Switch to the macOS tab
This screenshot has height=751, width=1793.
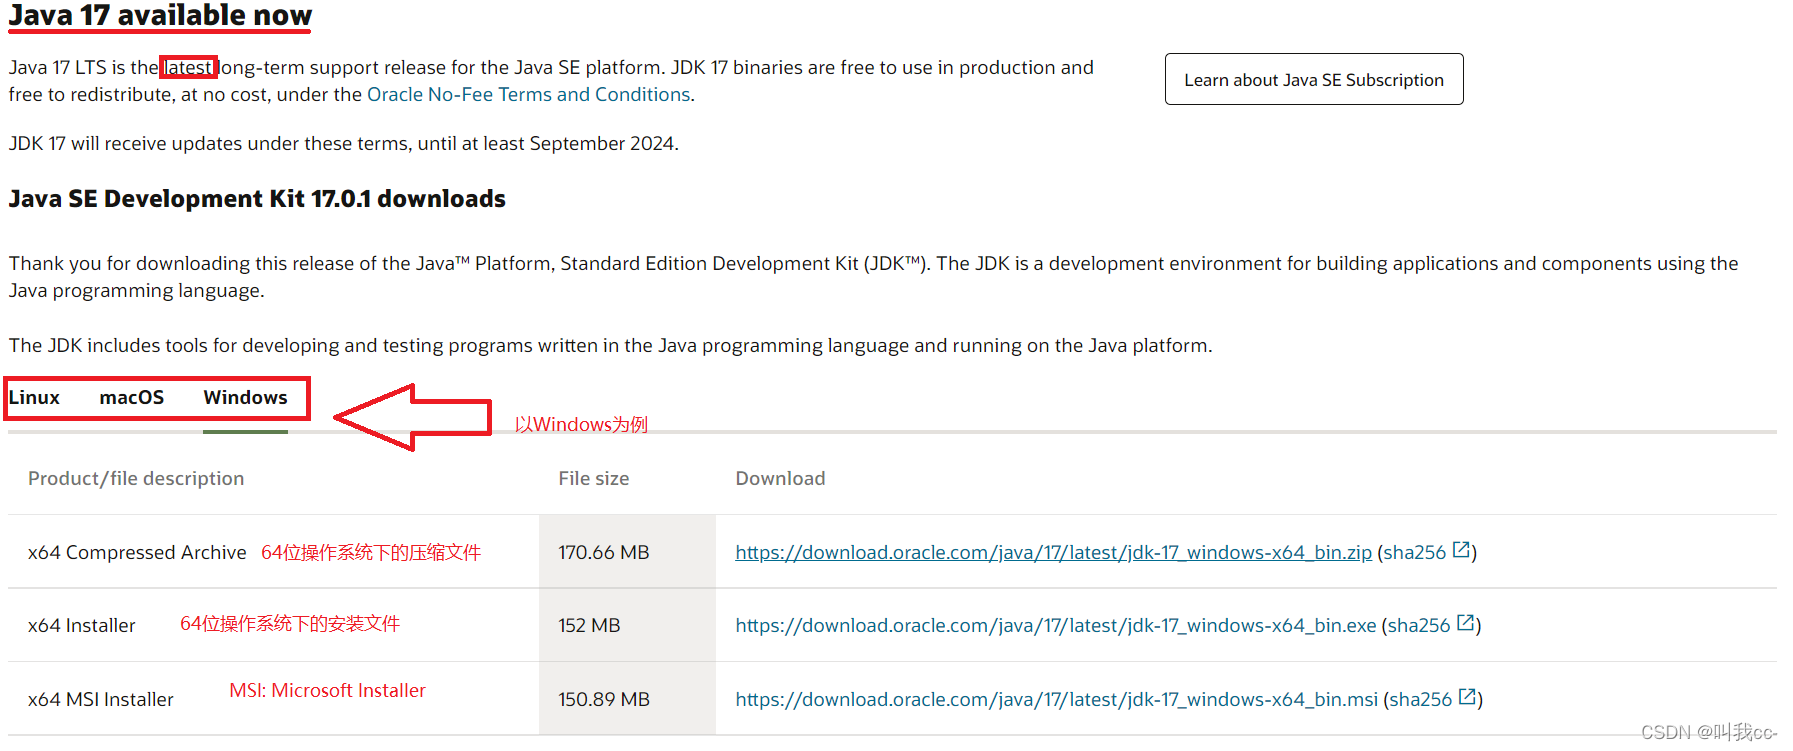coord(131,397)
